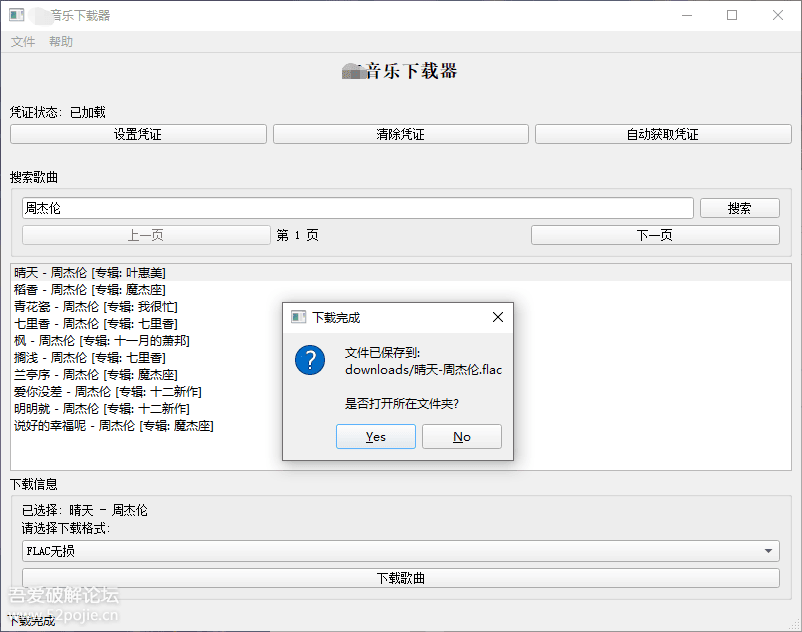
Task: Click No to dismiss the folder prompt
Action: point(462,436)
